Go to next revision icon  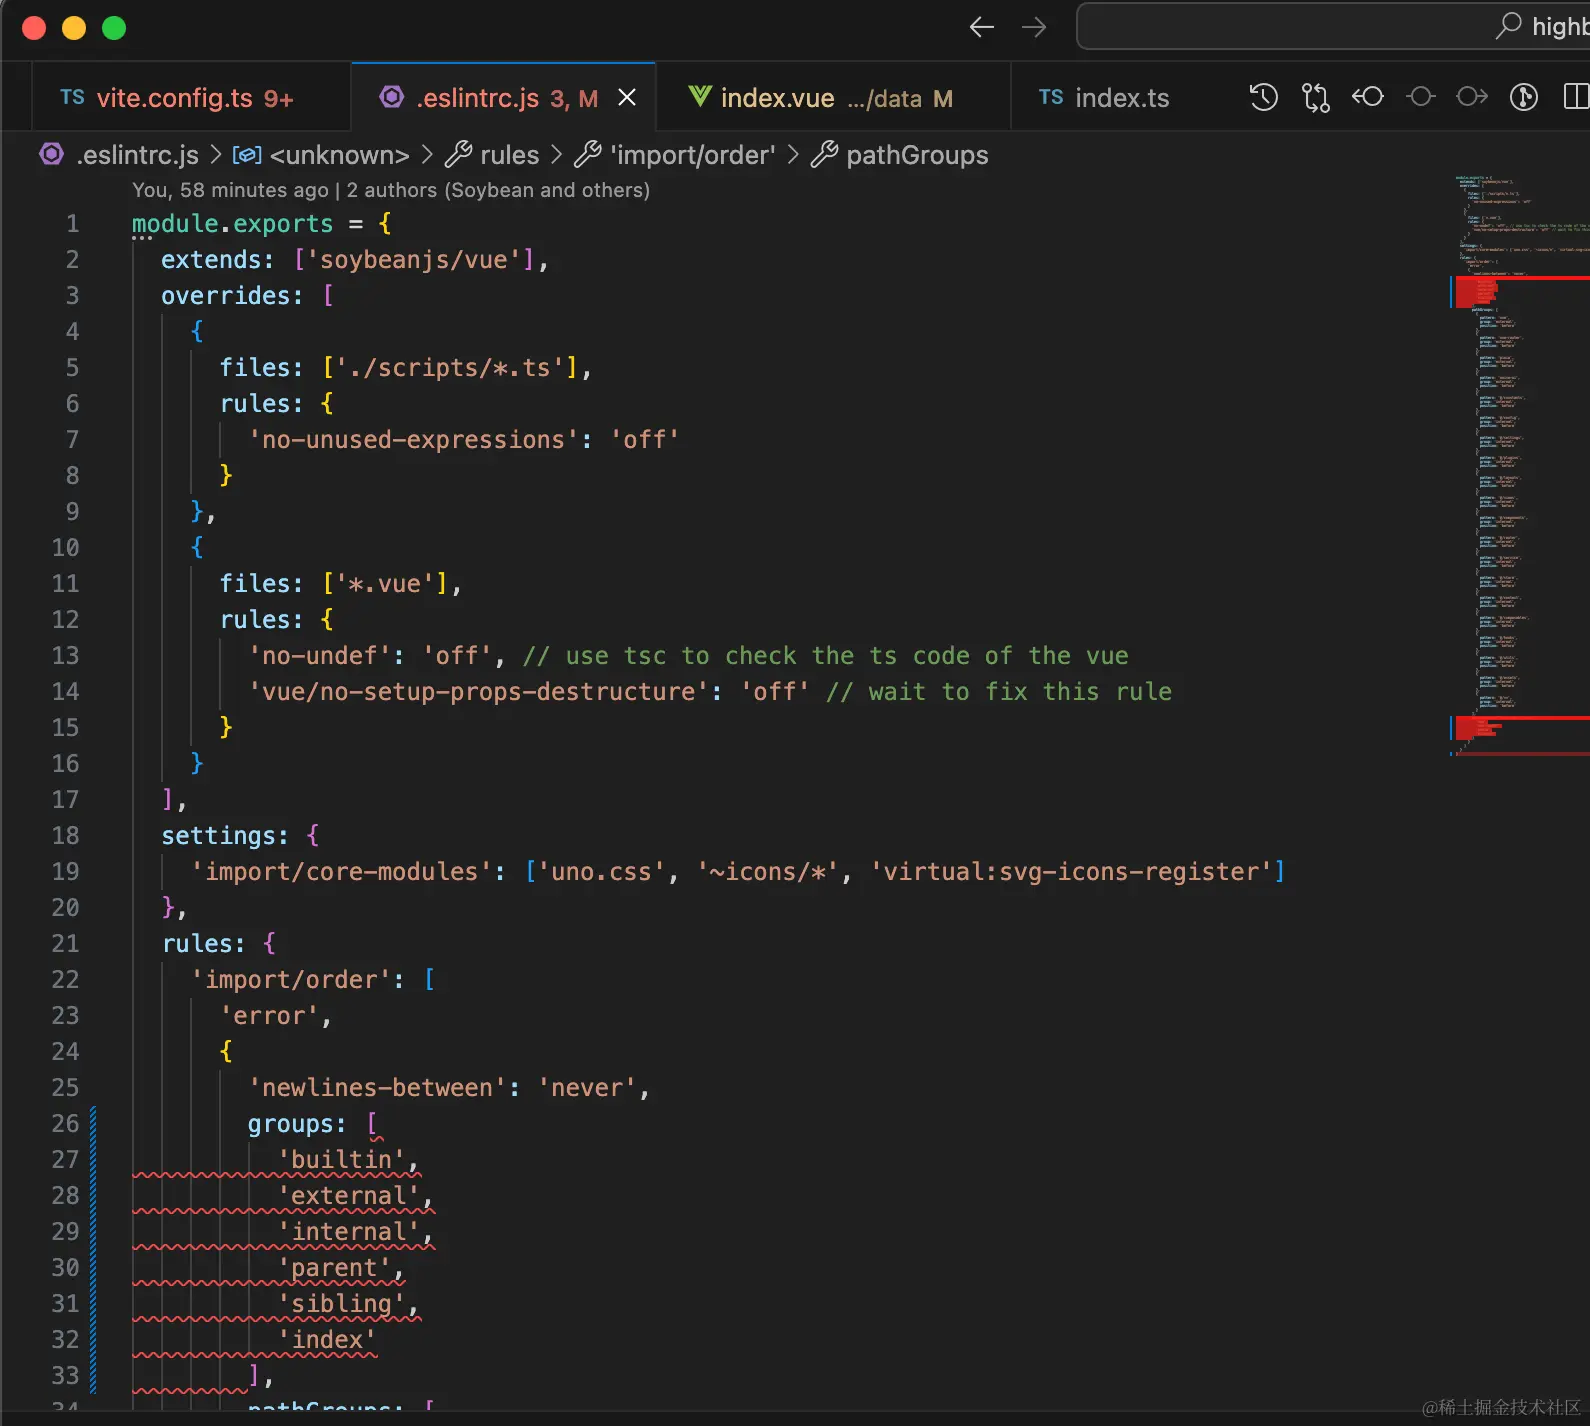point(1472,97)
